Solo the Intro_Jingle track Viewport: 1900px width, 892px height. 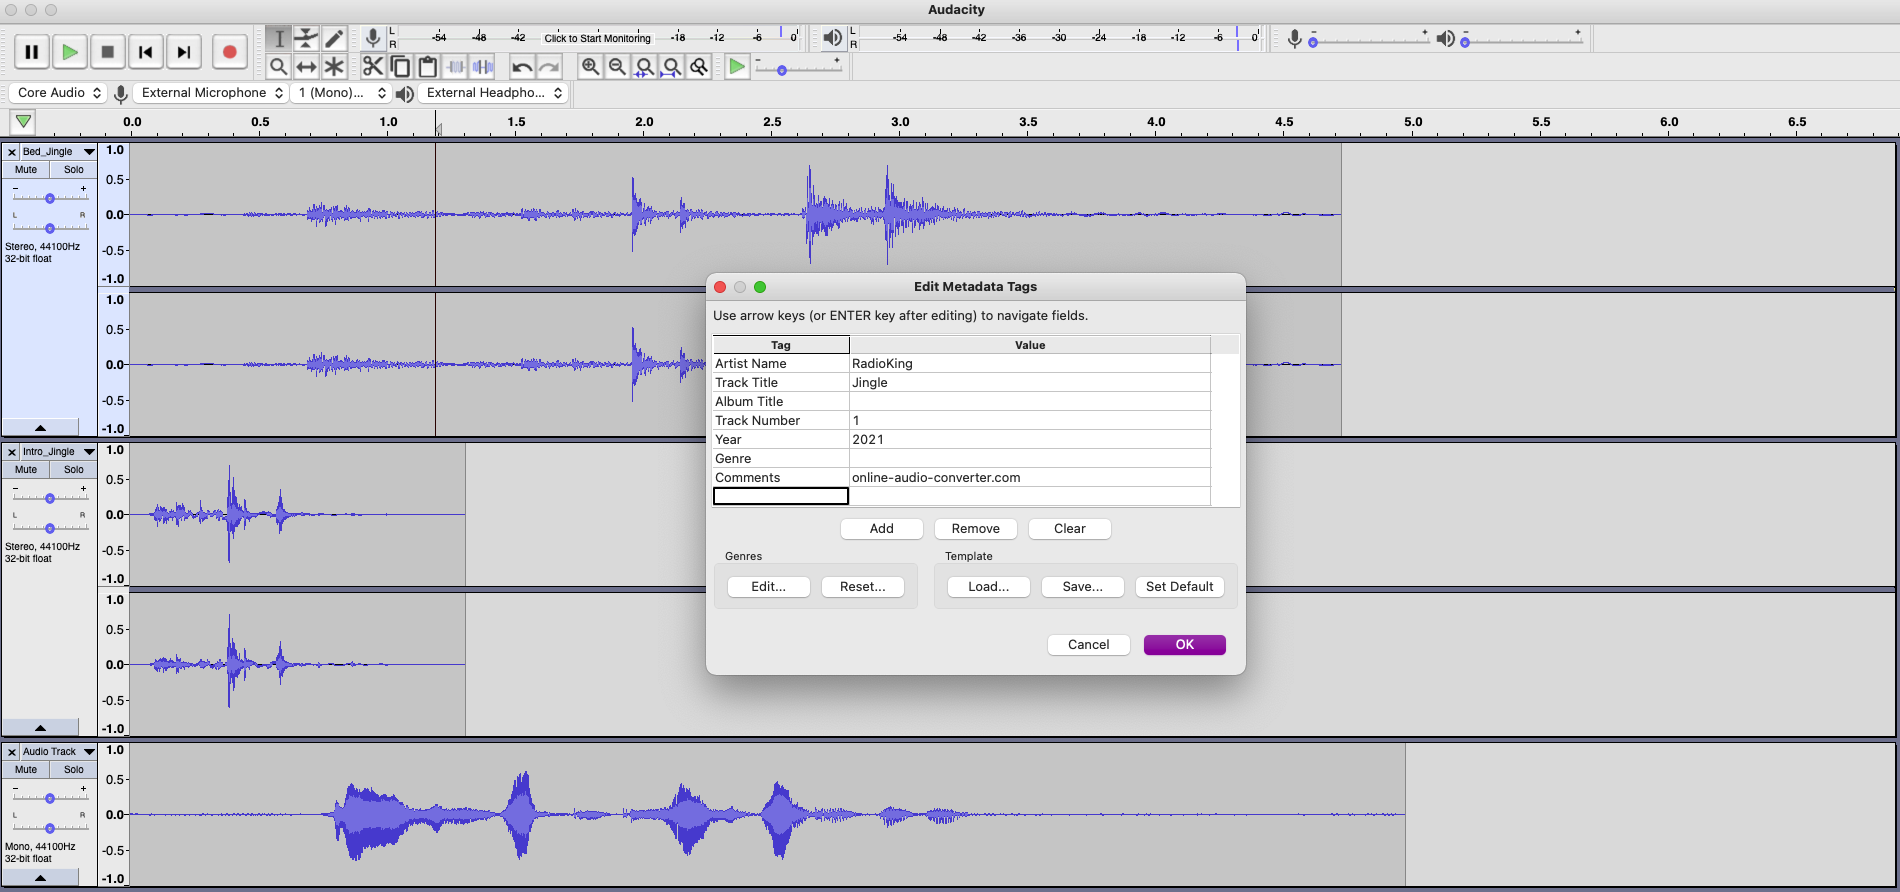click(74, 470)
